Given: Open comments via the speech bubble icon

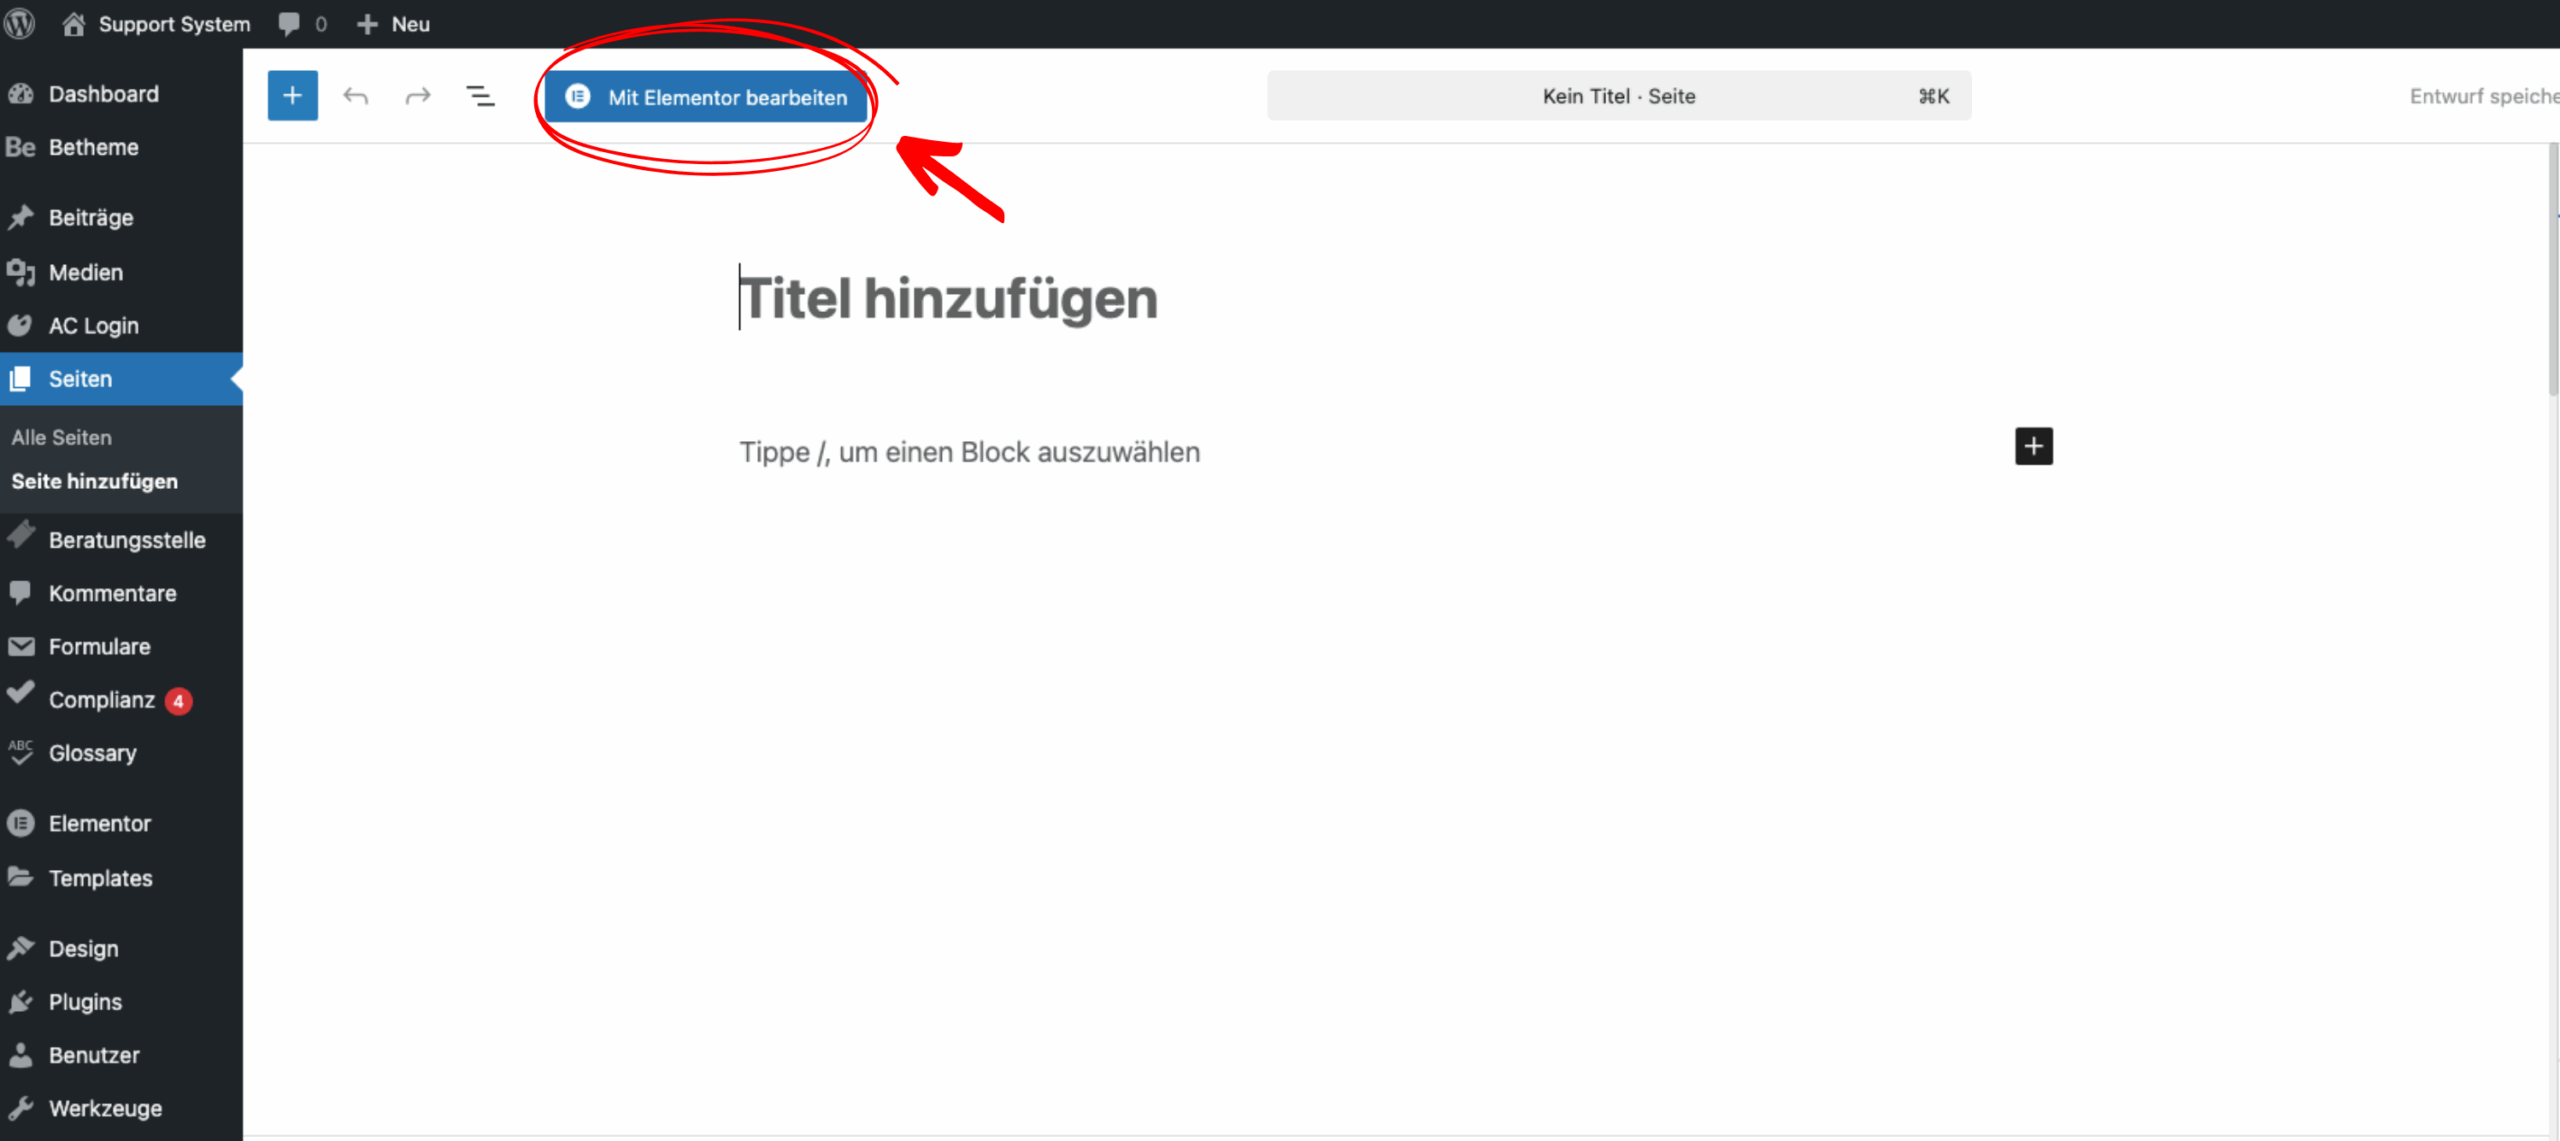Looking at the screenshot, I should (289, 23).
